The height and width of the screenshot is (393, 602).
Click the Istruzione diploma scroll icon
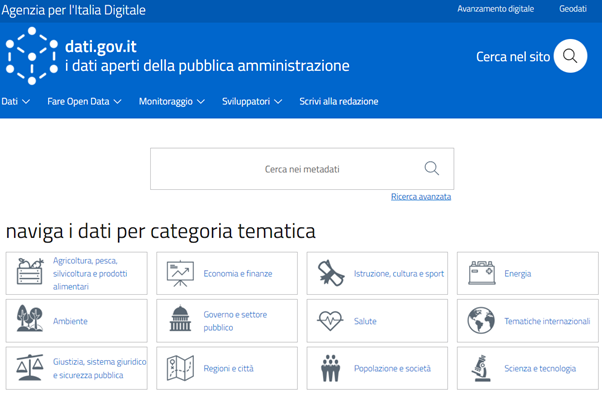click(331, 273)
